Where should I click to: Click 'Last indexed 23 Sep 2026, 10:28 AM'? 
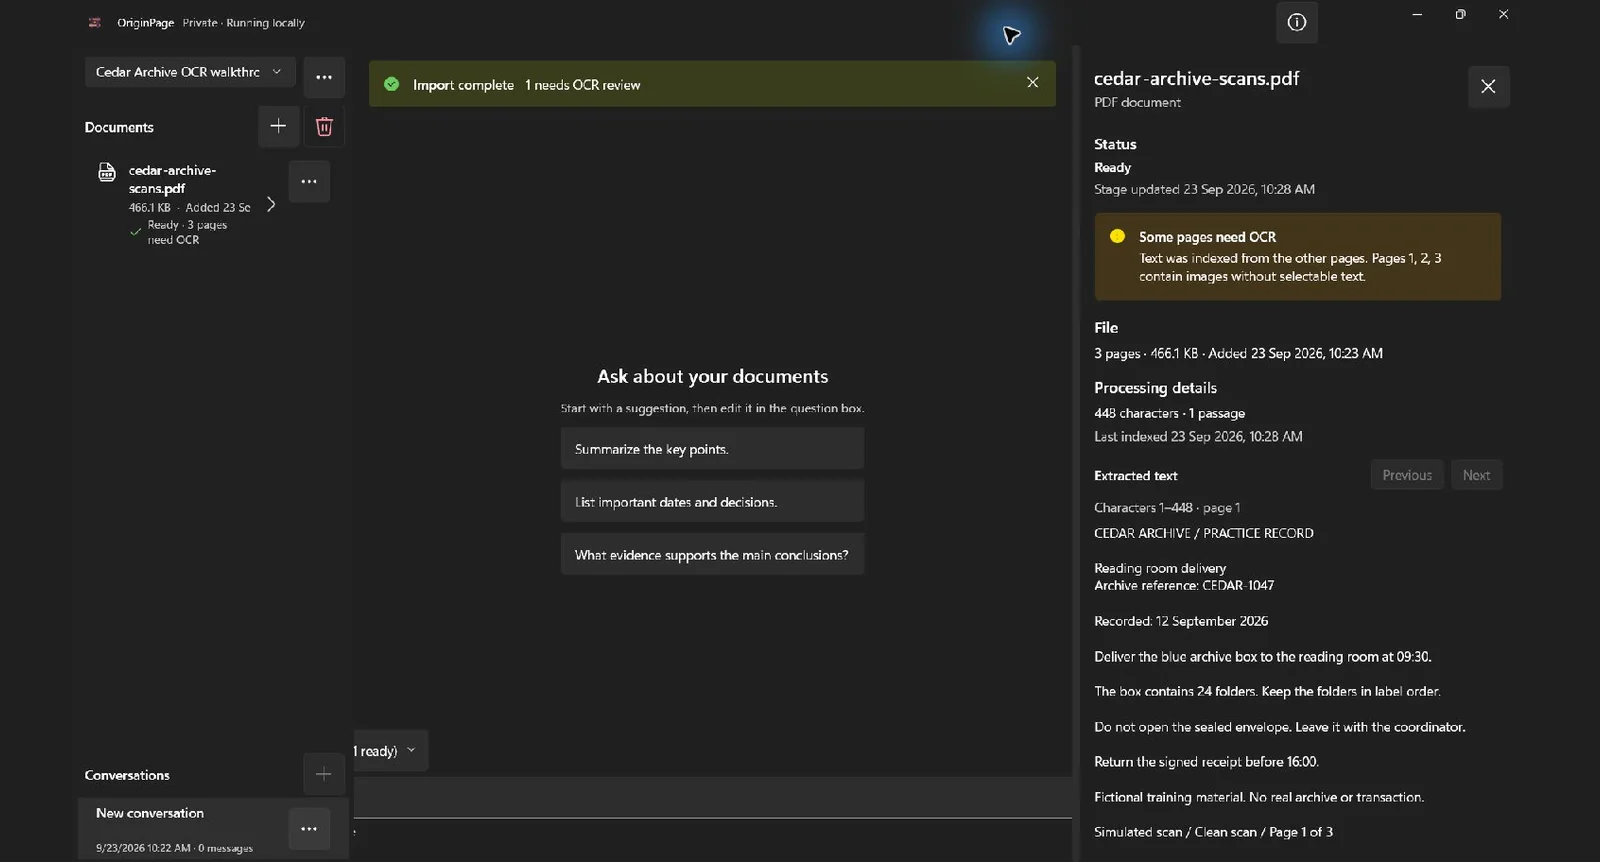point(1198,437)
